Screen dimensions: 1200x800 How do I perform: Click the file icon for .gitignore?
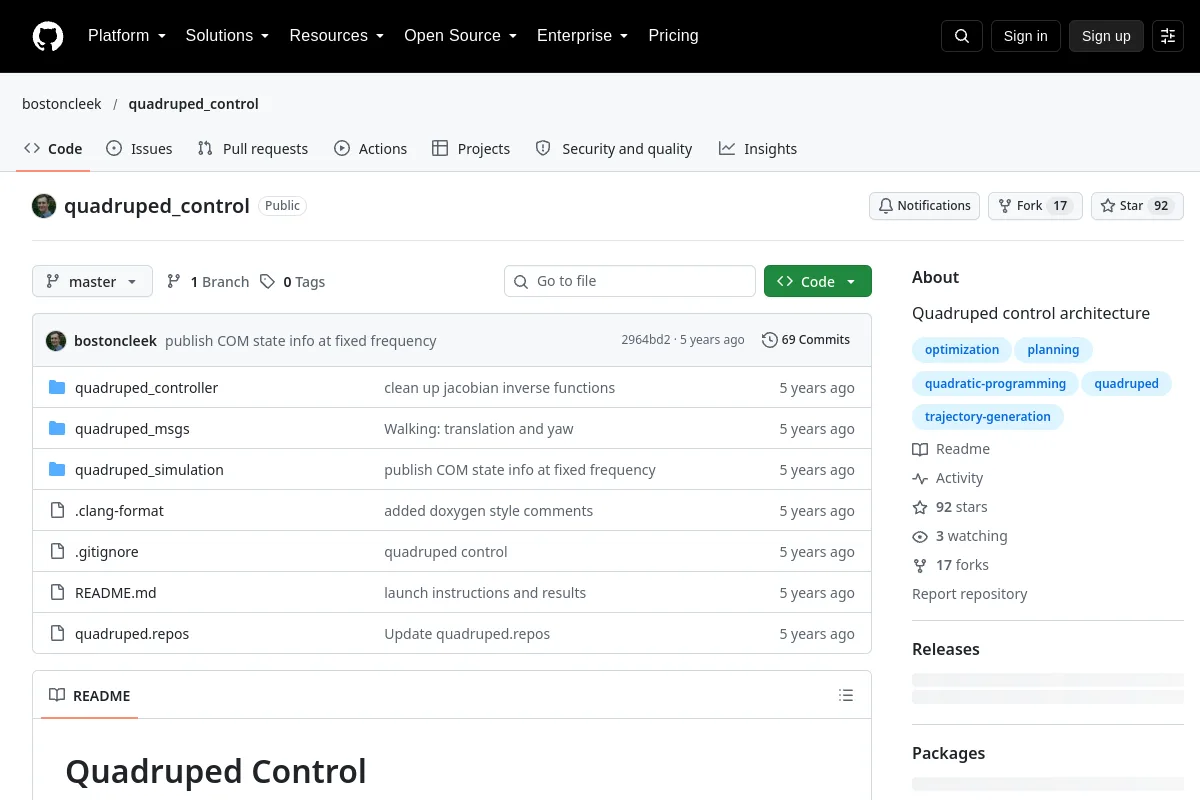click(57, 552)
